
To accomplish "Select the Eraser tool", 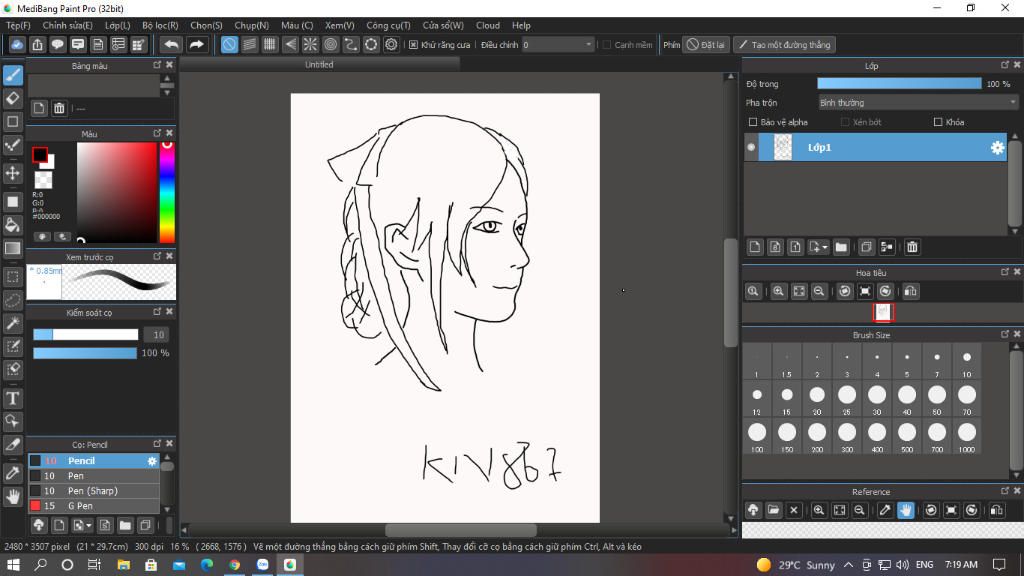I will point(13,99).
